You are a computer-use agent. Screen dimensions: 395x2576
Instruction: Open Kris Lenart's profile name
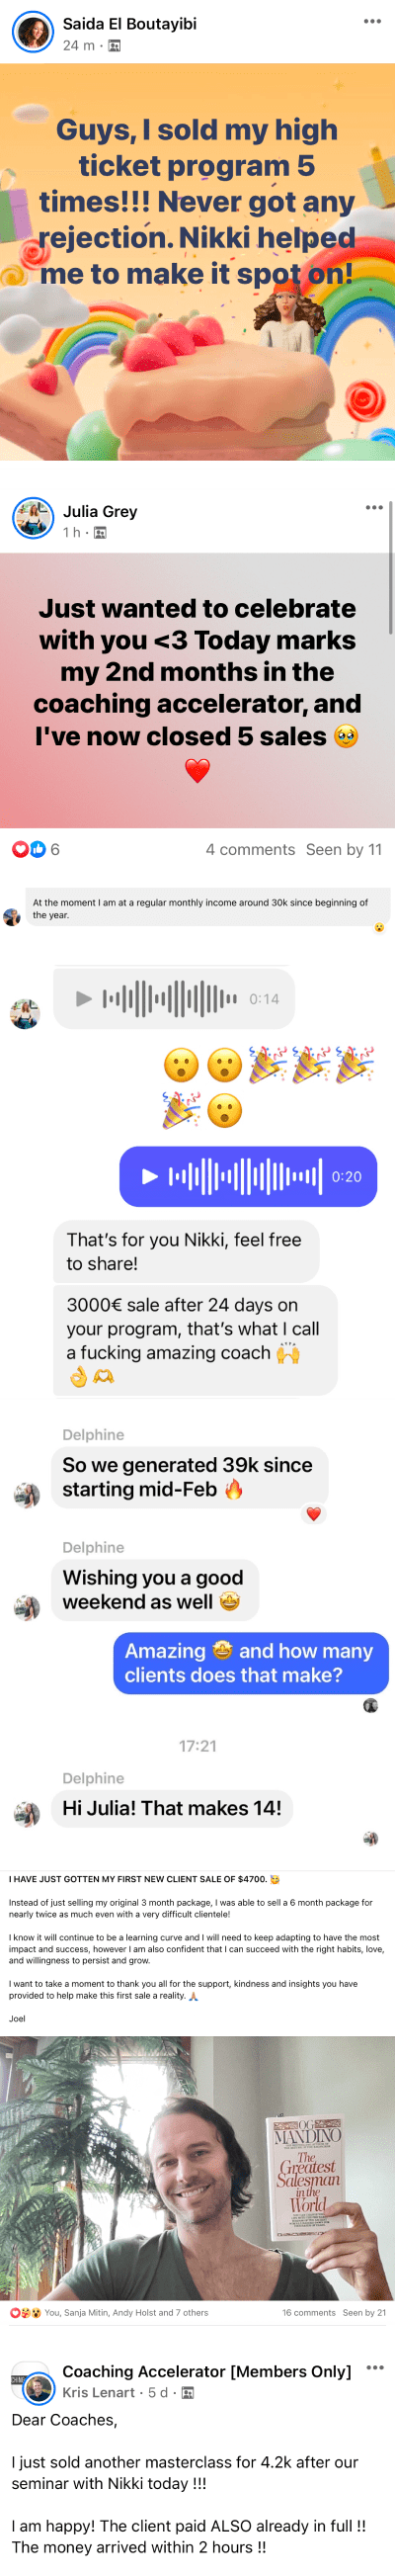pos(98,2392)
